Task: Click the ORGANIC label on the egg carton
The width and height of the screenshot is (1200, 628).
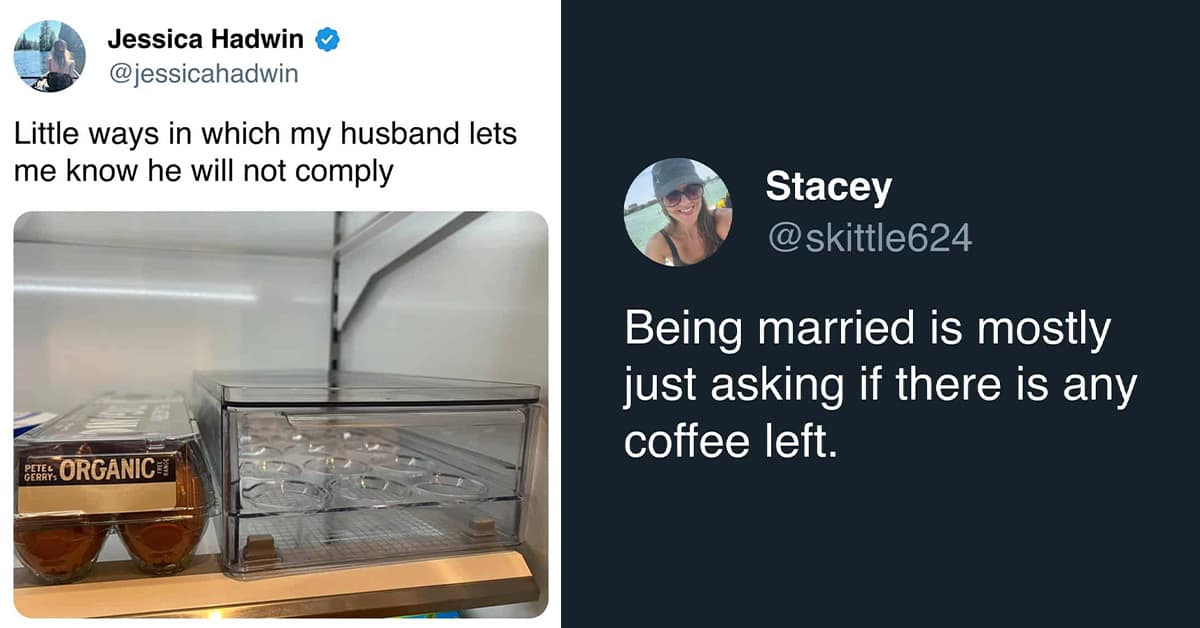Action: coord(106,468)
